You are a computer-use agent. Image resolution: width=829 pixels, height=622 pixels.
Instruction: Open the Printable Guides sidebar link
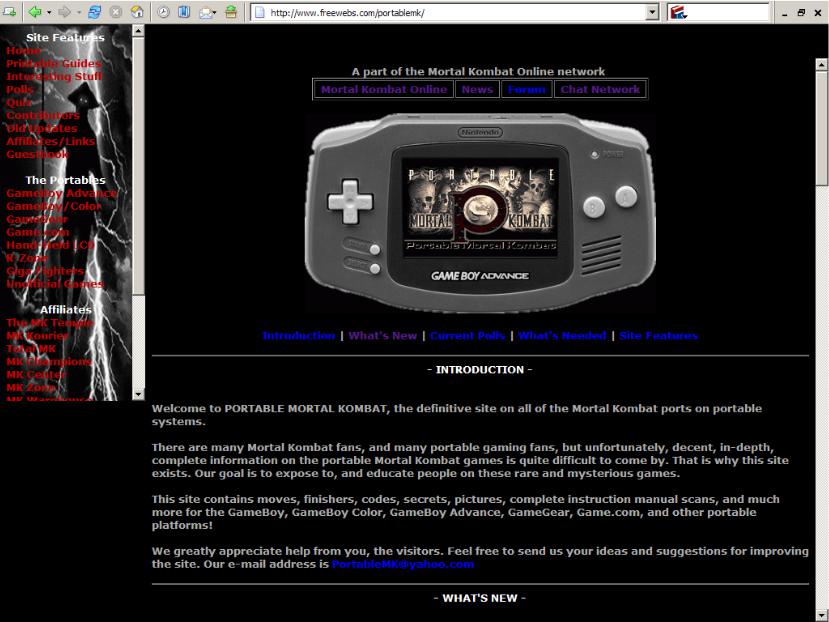coord(54,63)
